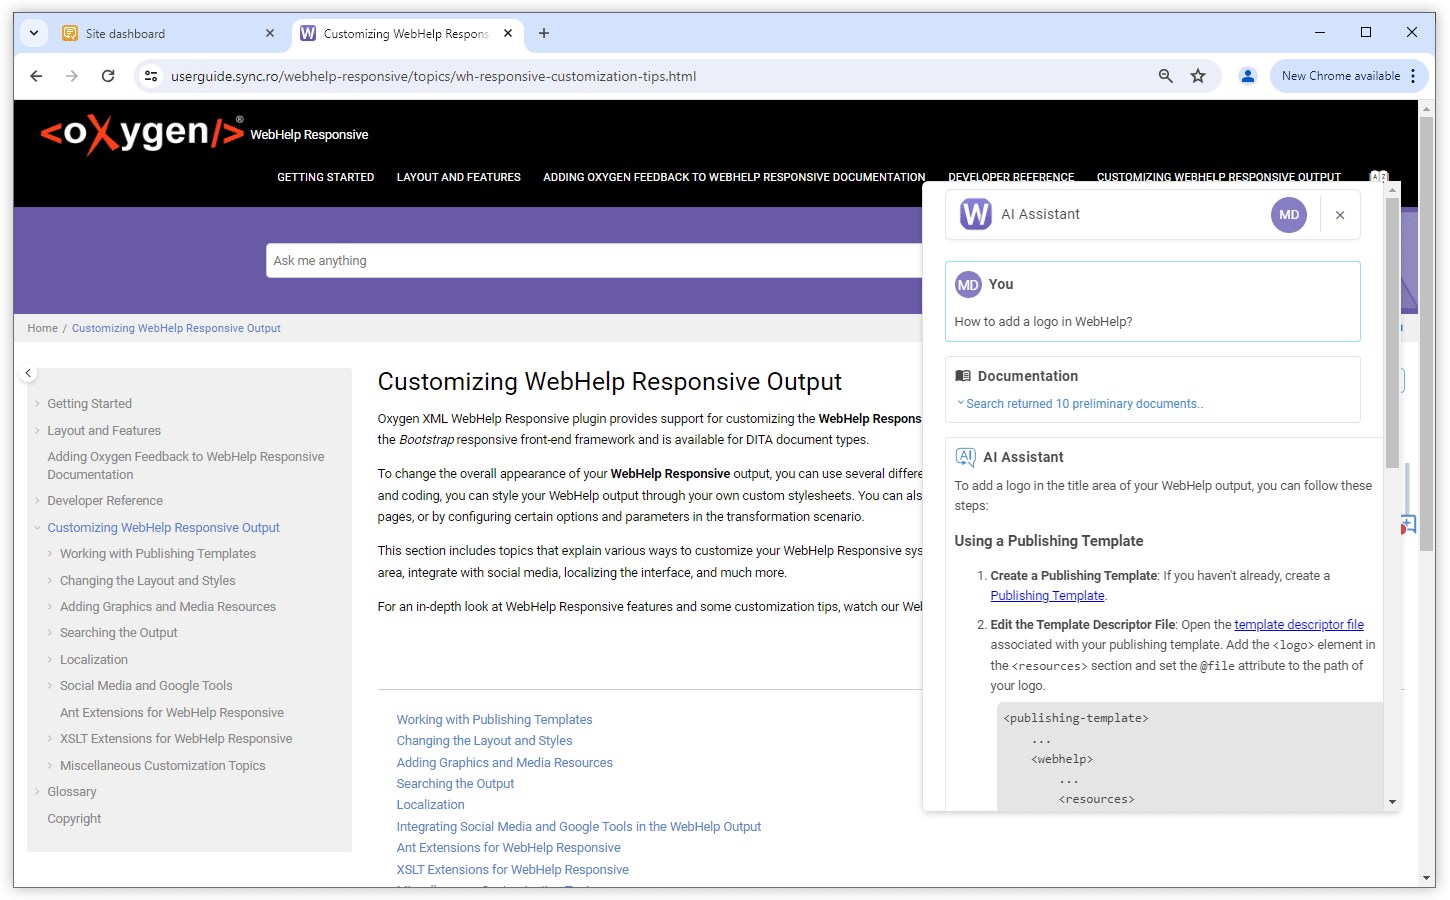The height and width of the screenshot is (900, 1450).
Task: Open the DEVELOPER REFERENCE menu
Action: pos(1010,177)
